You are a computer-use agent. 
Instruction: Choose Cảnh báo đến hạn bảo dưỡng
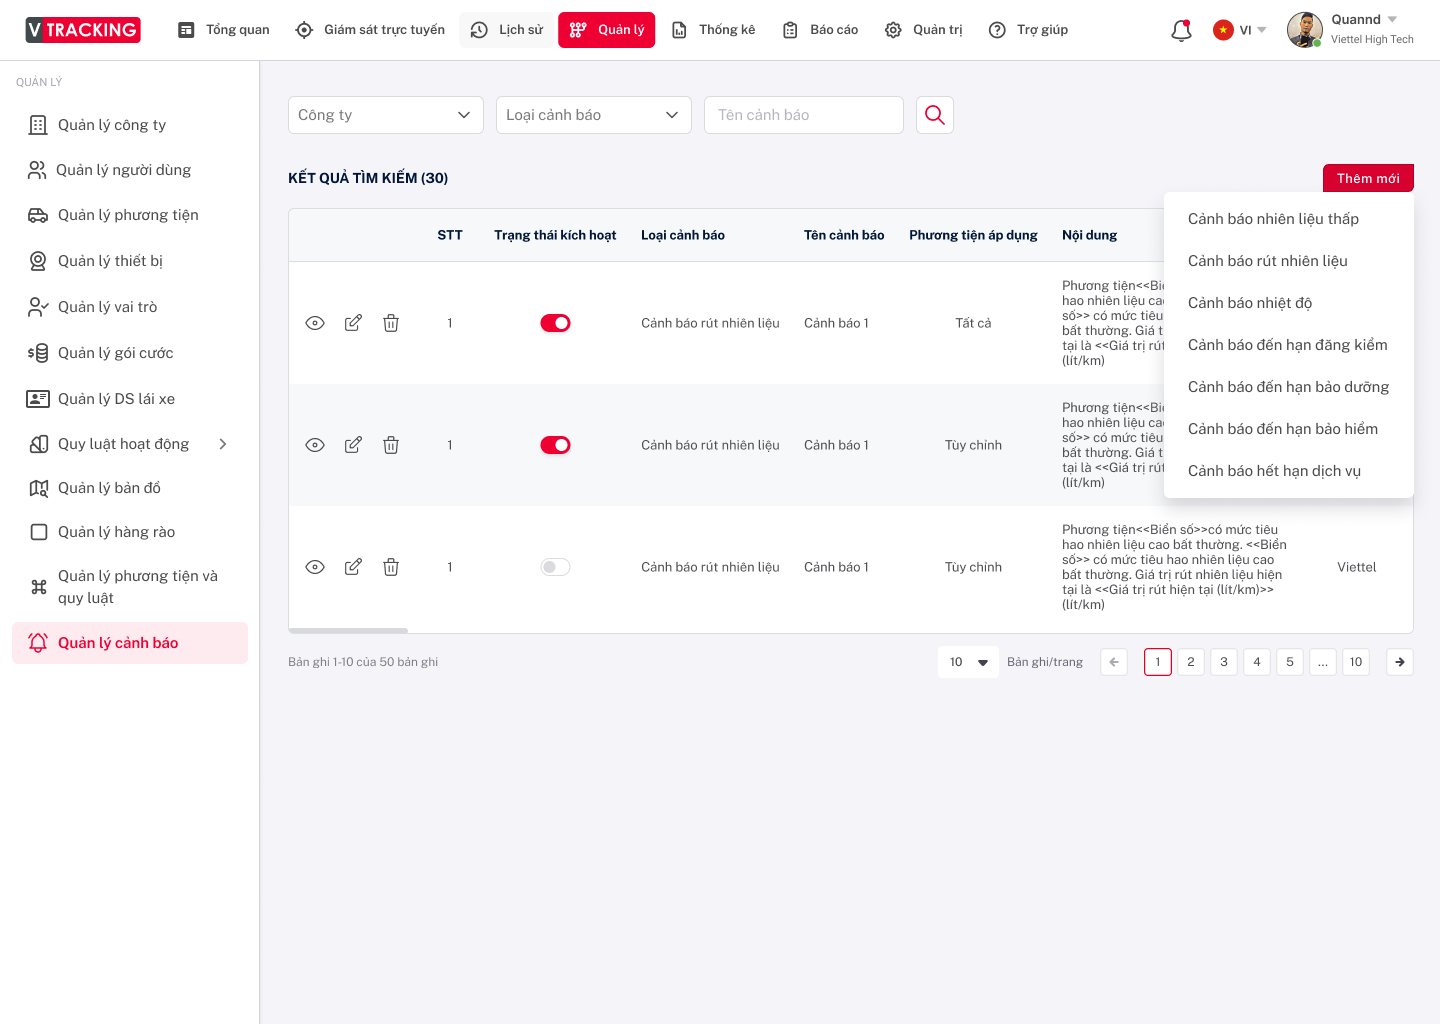click(x=1289, y=387)
